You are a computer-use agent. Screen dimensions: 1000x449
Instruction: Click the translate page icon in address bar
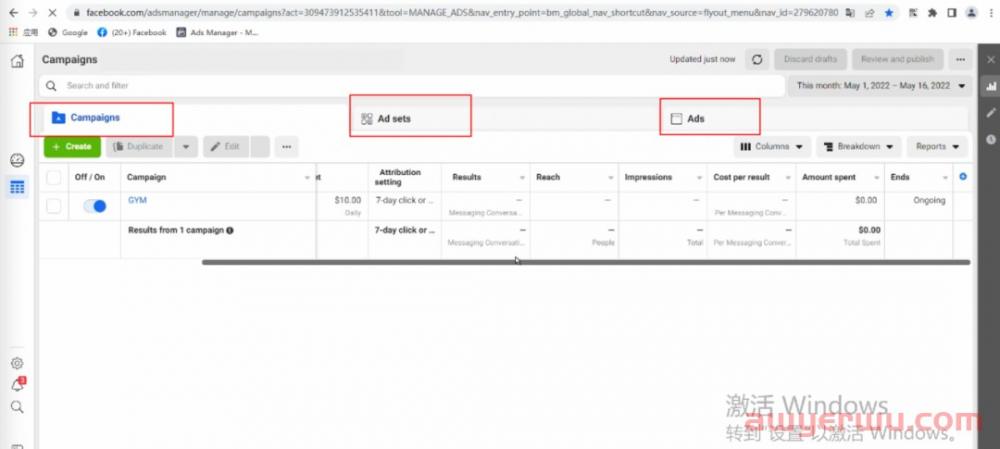pos(851,13)
